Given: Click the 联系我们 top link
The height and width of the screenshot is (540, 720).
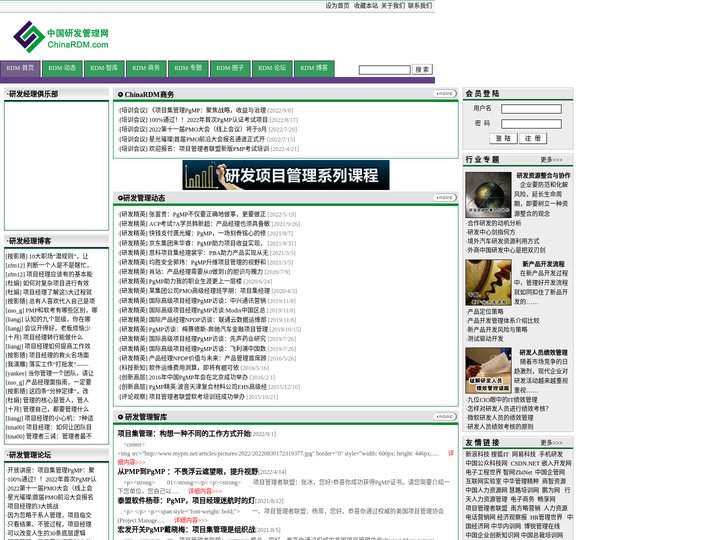Looking at the screenshot, I should pyautogui.click(x=420, y=6).
